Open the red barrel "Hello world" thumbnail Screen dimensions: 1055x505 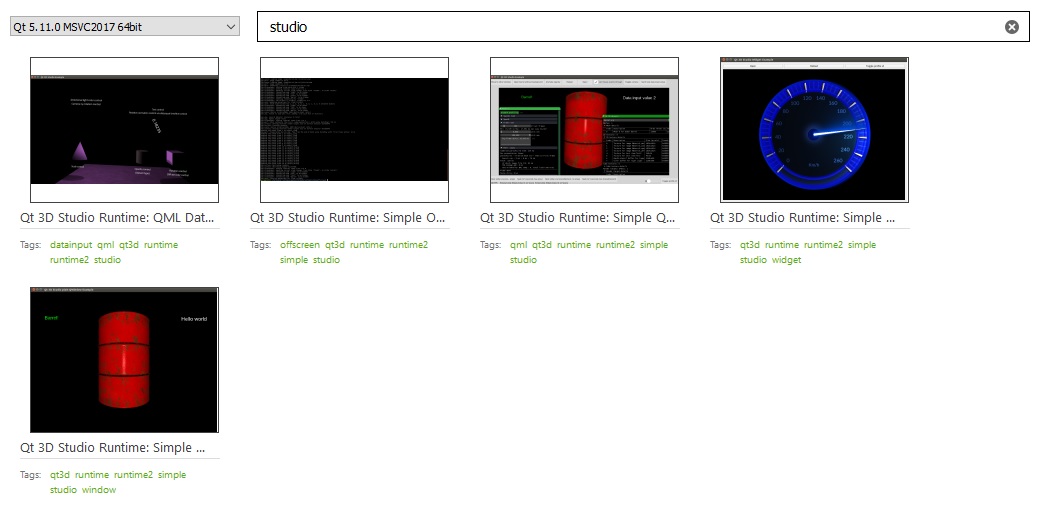[124, 360]
